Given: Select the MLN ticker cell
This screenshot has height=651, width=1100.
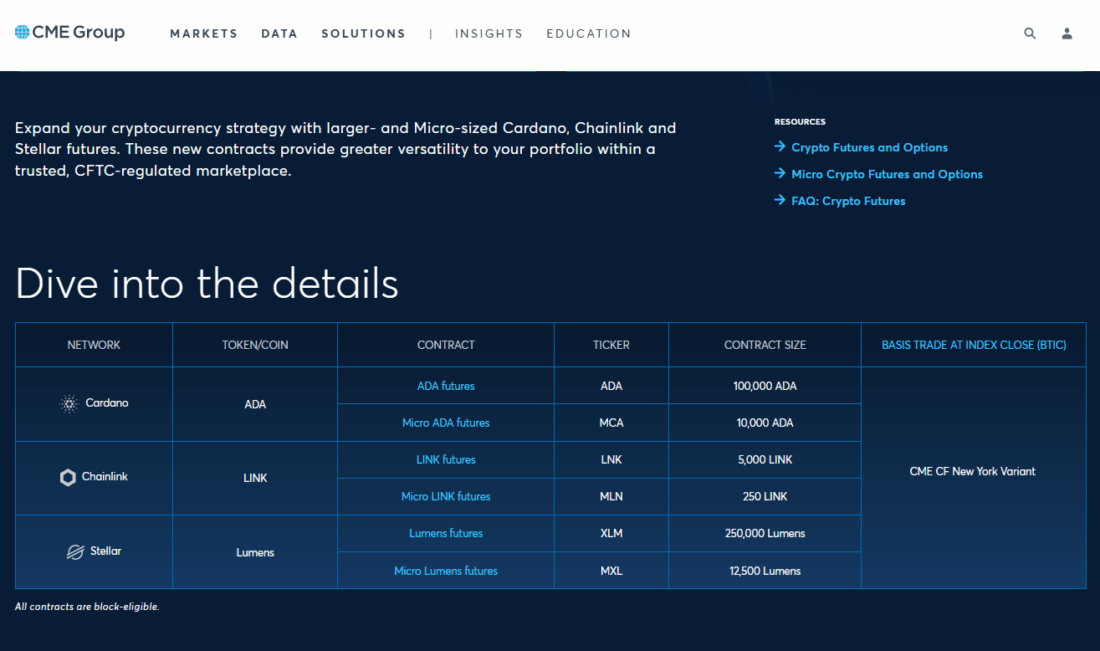Looking at the screenshot, I should click(x=611, y=497).
